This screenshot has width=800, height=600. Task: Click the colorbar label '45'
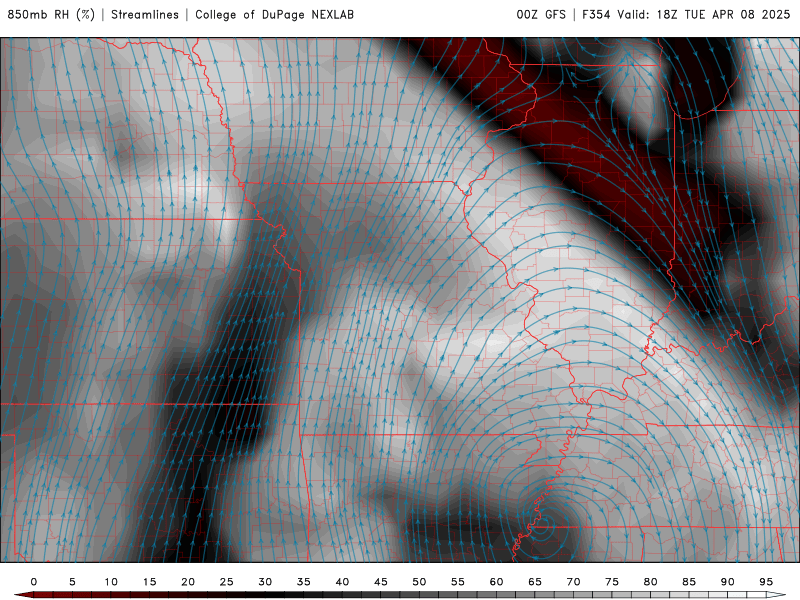[381, 582]
